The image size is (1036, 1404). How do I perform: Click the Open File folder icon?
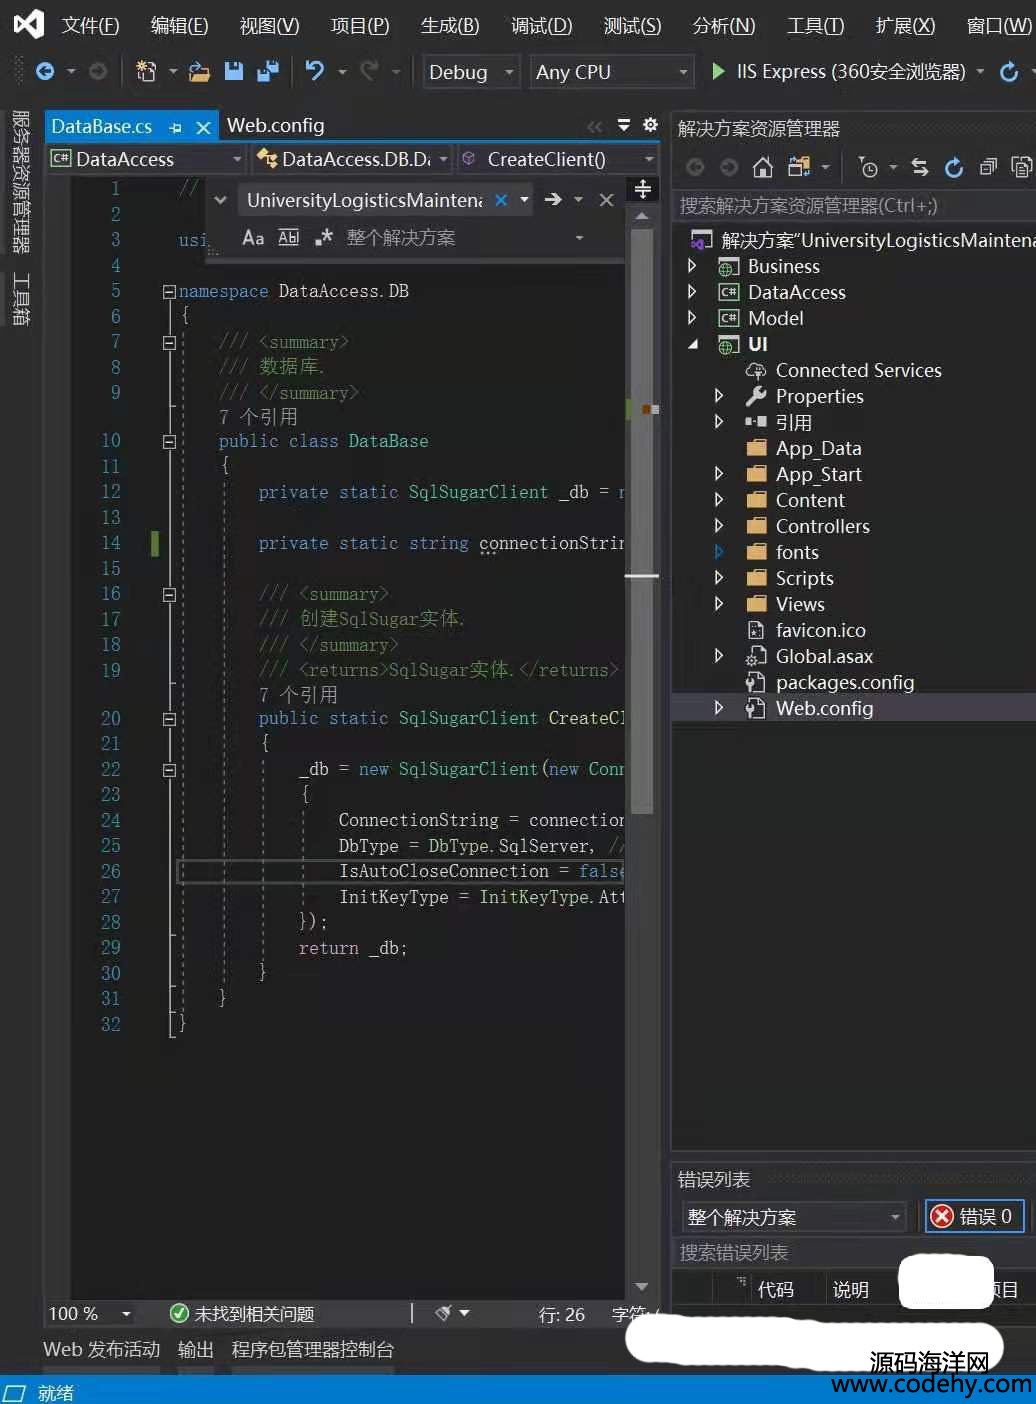[200, 71]
